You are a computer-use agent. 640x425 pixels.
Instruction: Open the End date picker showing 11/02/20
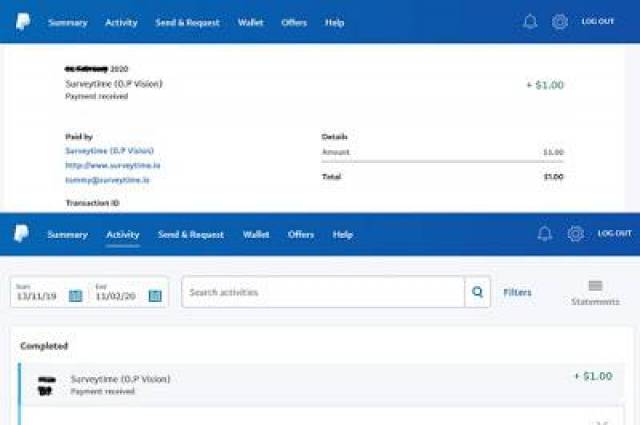pos(118,295)
